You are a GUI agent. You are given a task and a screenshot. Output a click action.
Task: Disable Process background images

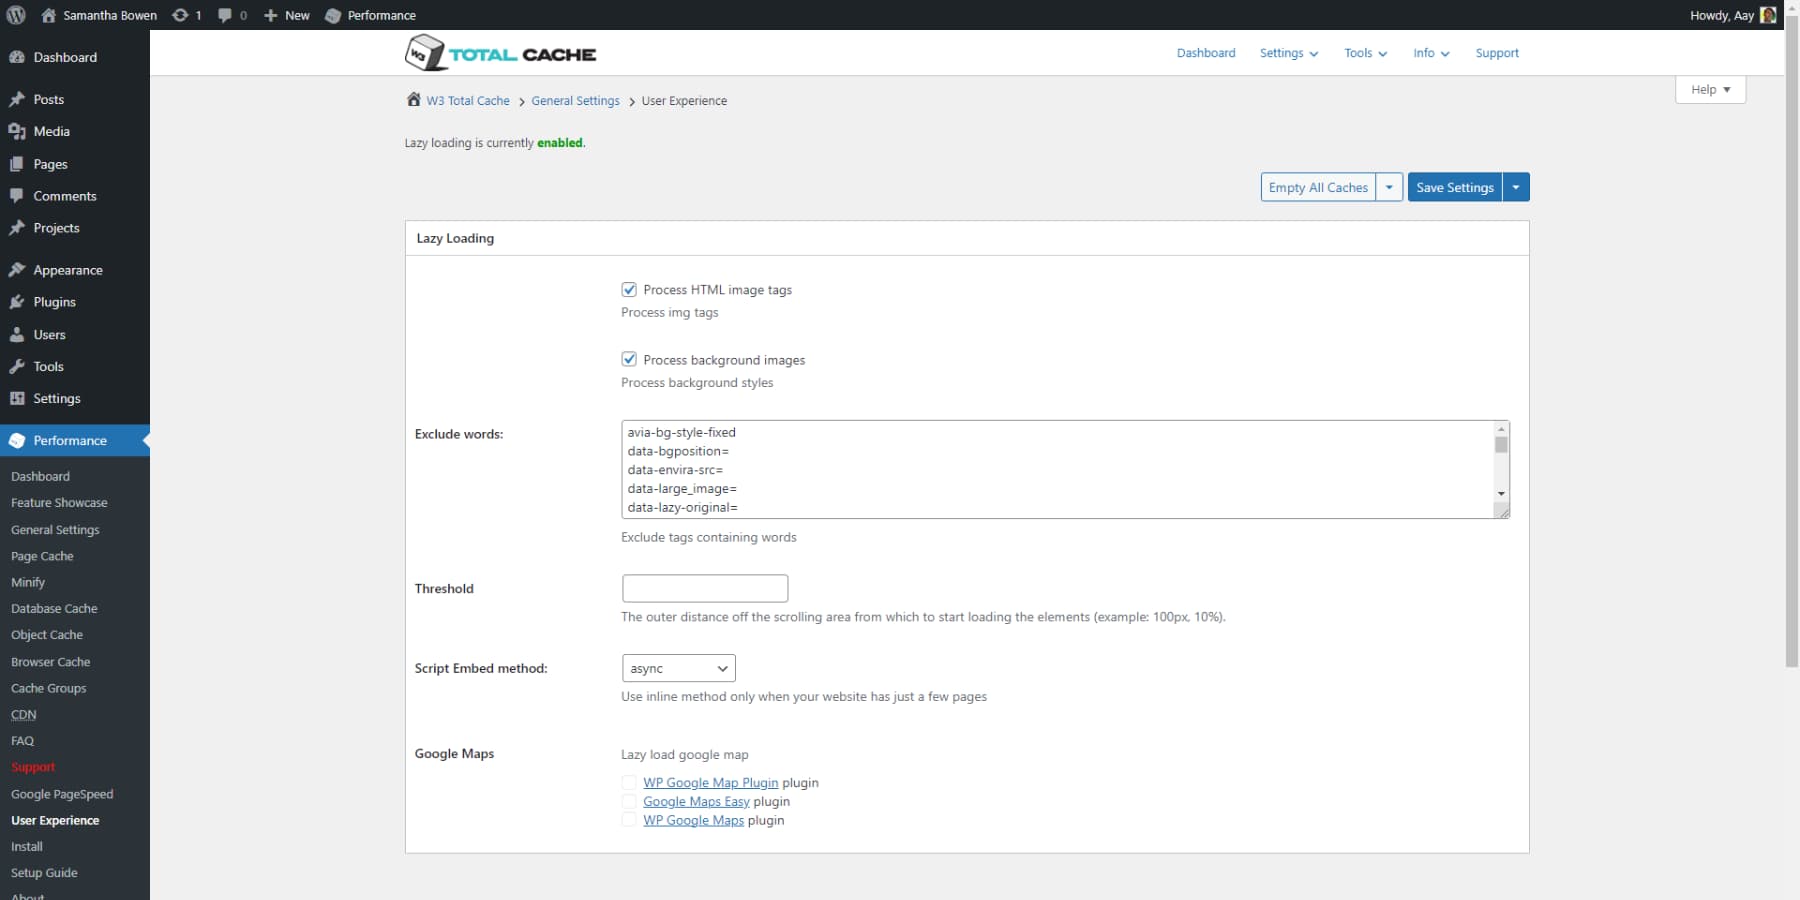pyautogui.click(x=629, y=359)
